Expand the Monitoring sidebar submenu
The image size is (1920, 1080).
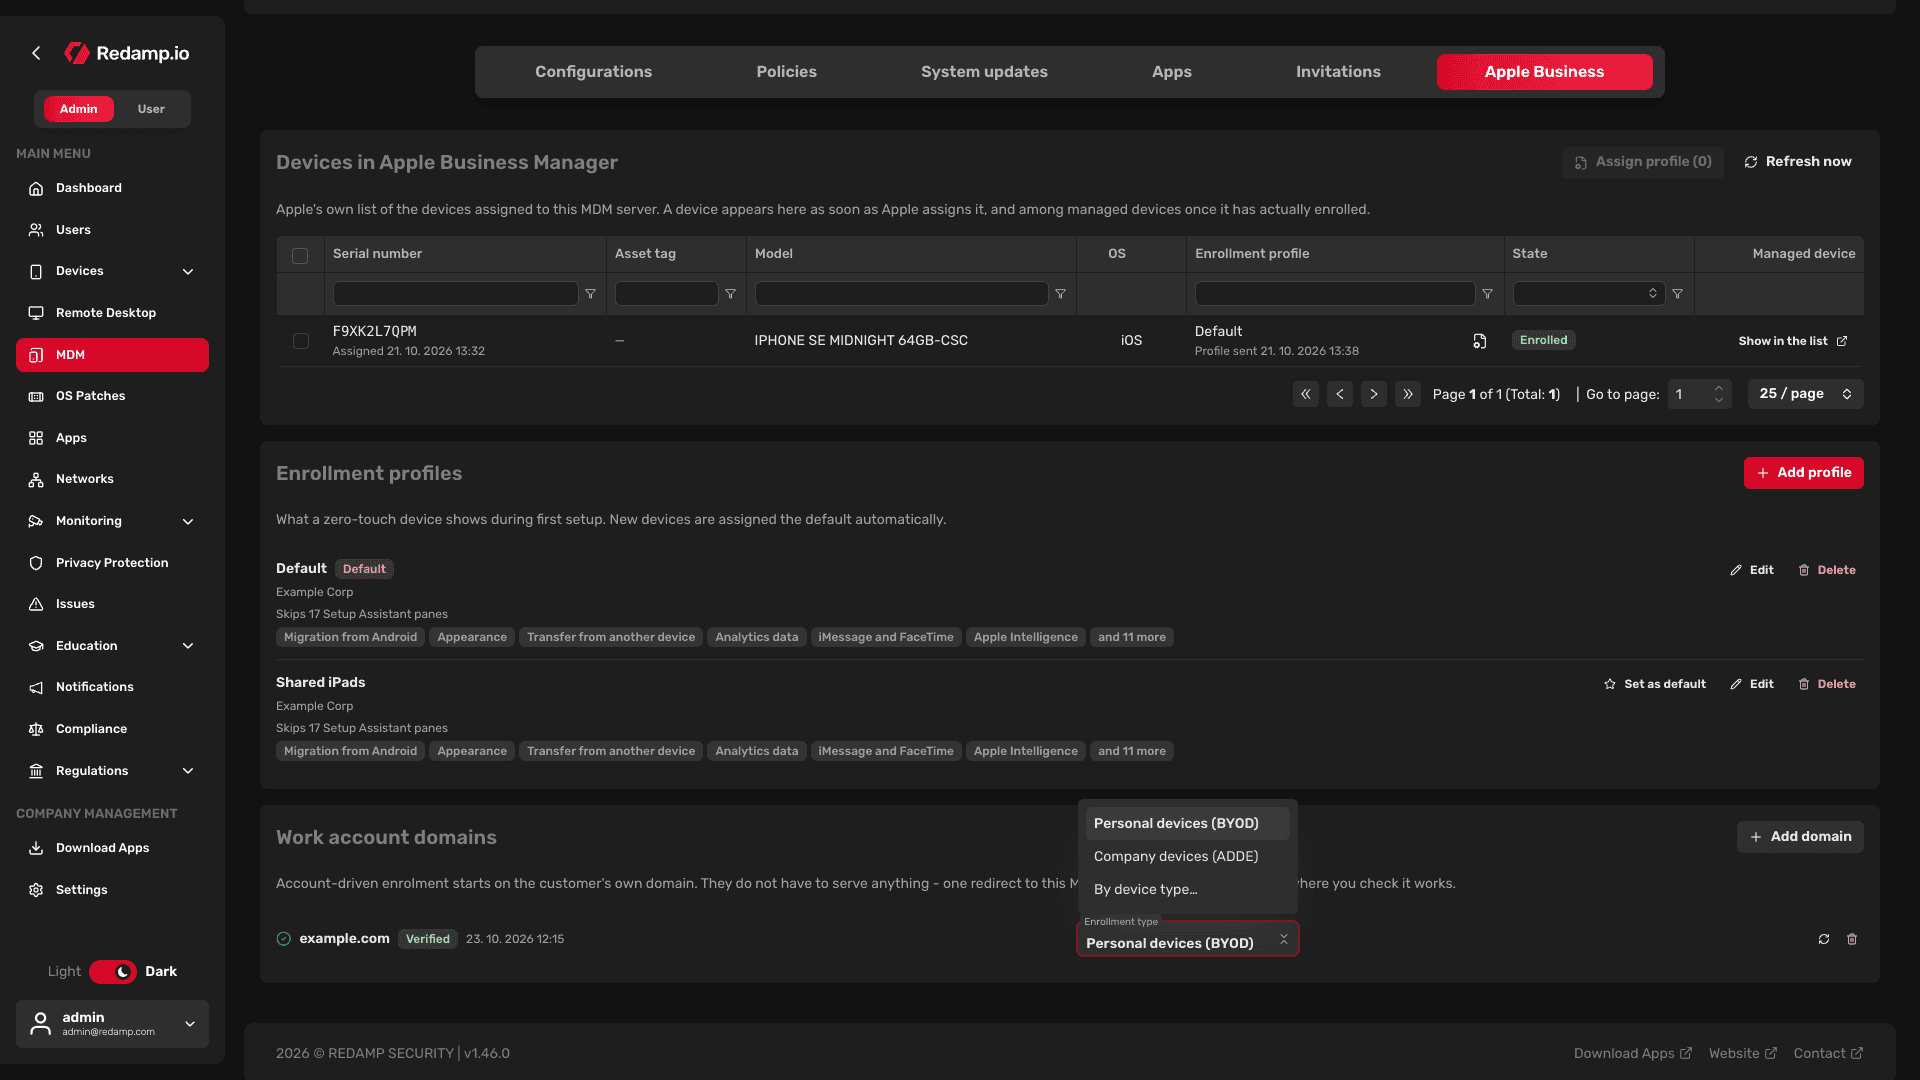point(188,522)
